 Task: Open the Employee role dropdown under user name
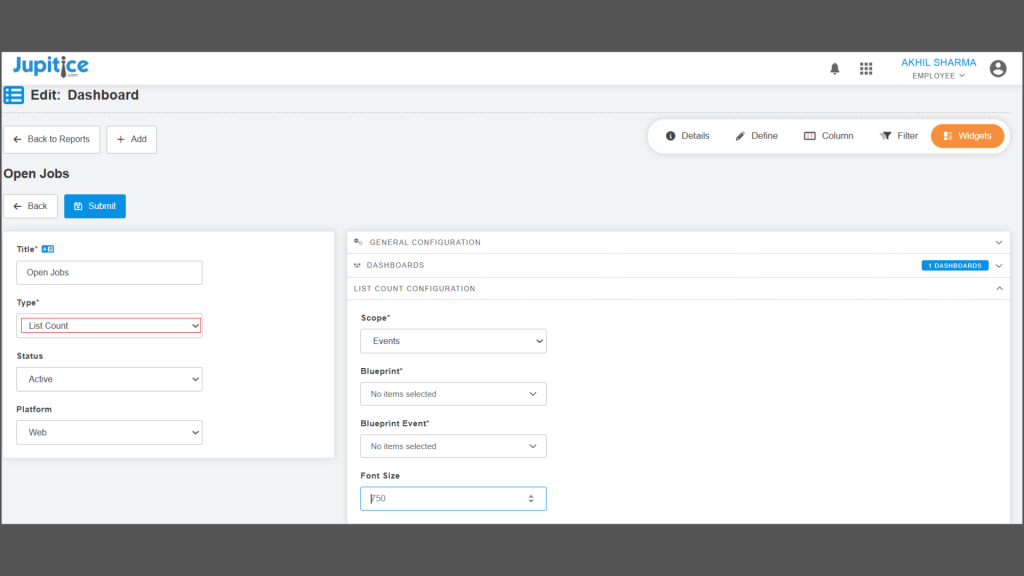coord(938,76)
